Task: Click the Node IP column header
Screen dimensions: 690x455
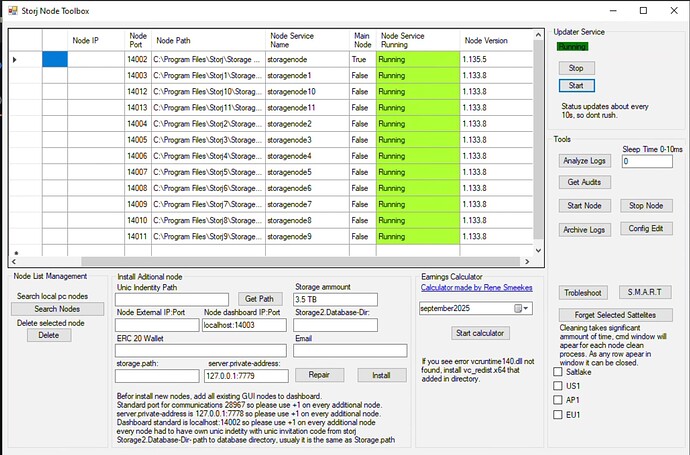Action: pos(96,40)
